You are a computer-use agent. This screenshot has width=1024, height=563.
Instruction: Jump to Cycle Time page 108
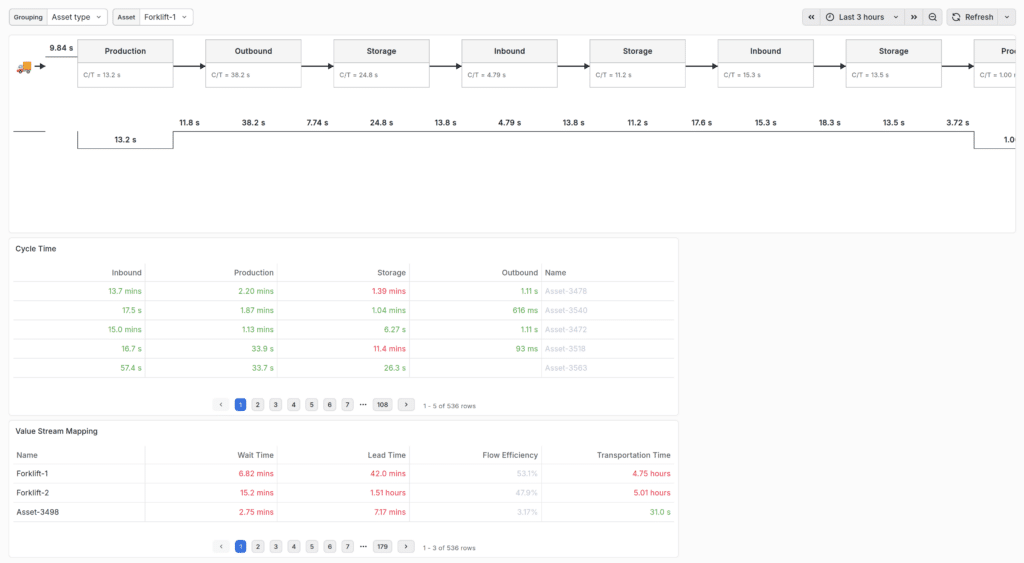point(383,405)
